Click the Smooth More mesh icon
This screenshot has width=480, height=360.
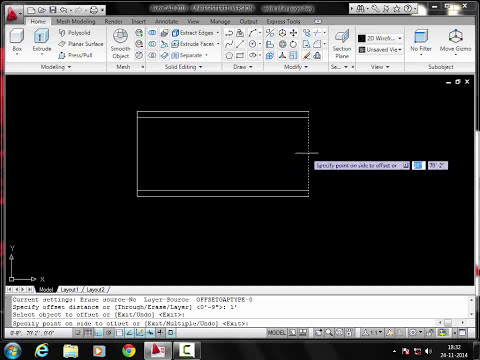point(139,33)
